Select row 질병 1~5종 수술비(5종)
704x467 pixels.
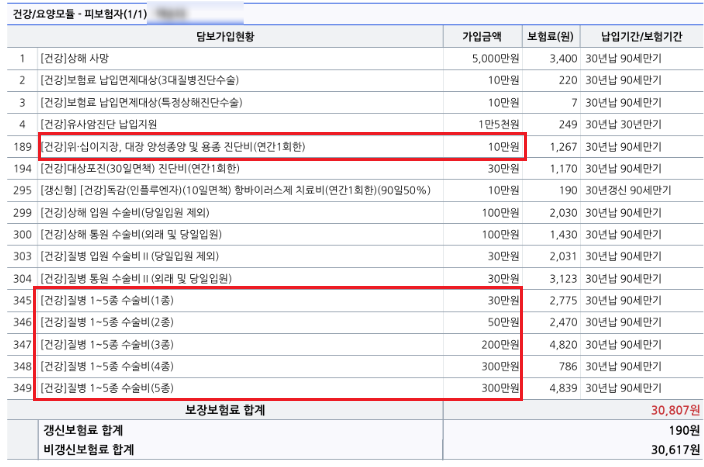(x=355, y=388)
